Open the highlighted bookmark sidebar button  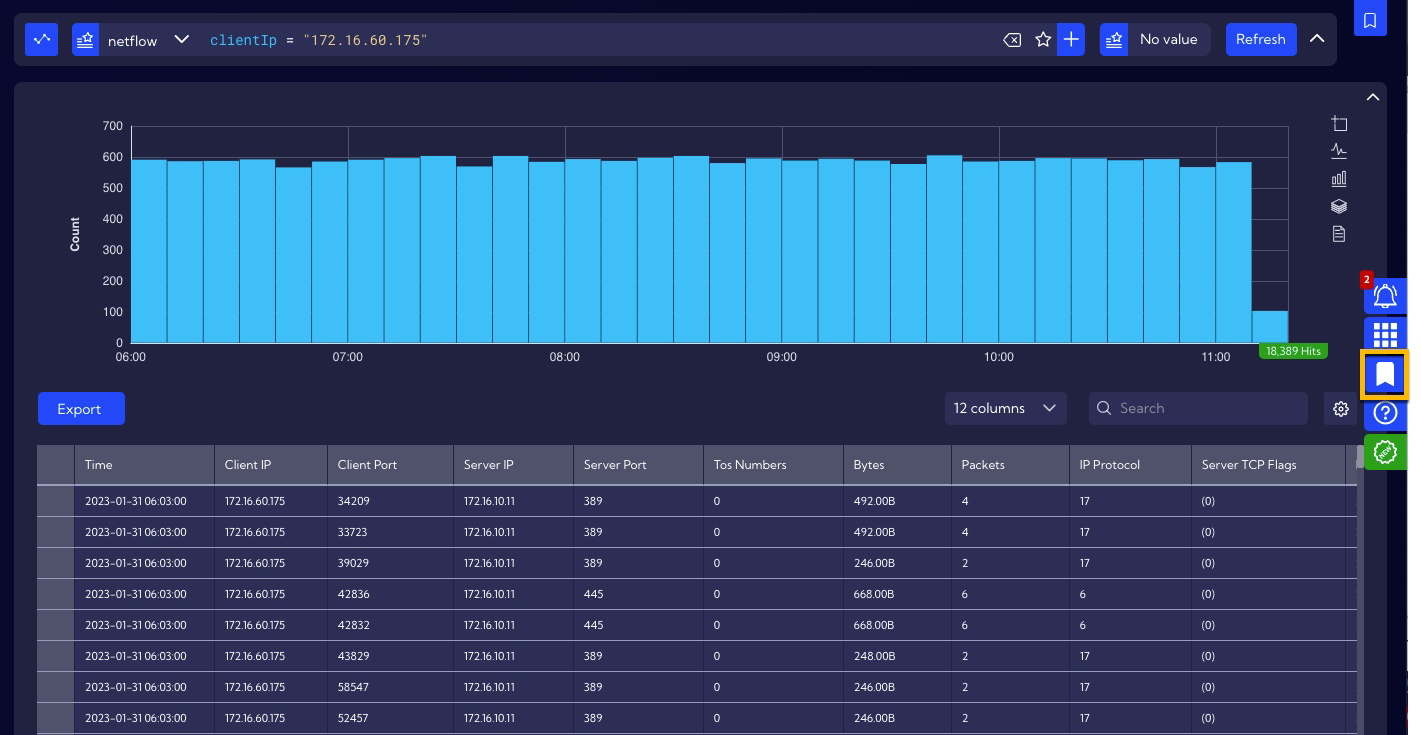point(1385,375)
